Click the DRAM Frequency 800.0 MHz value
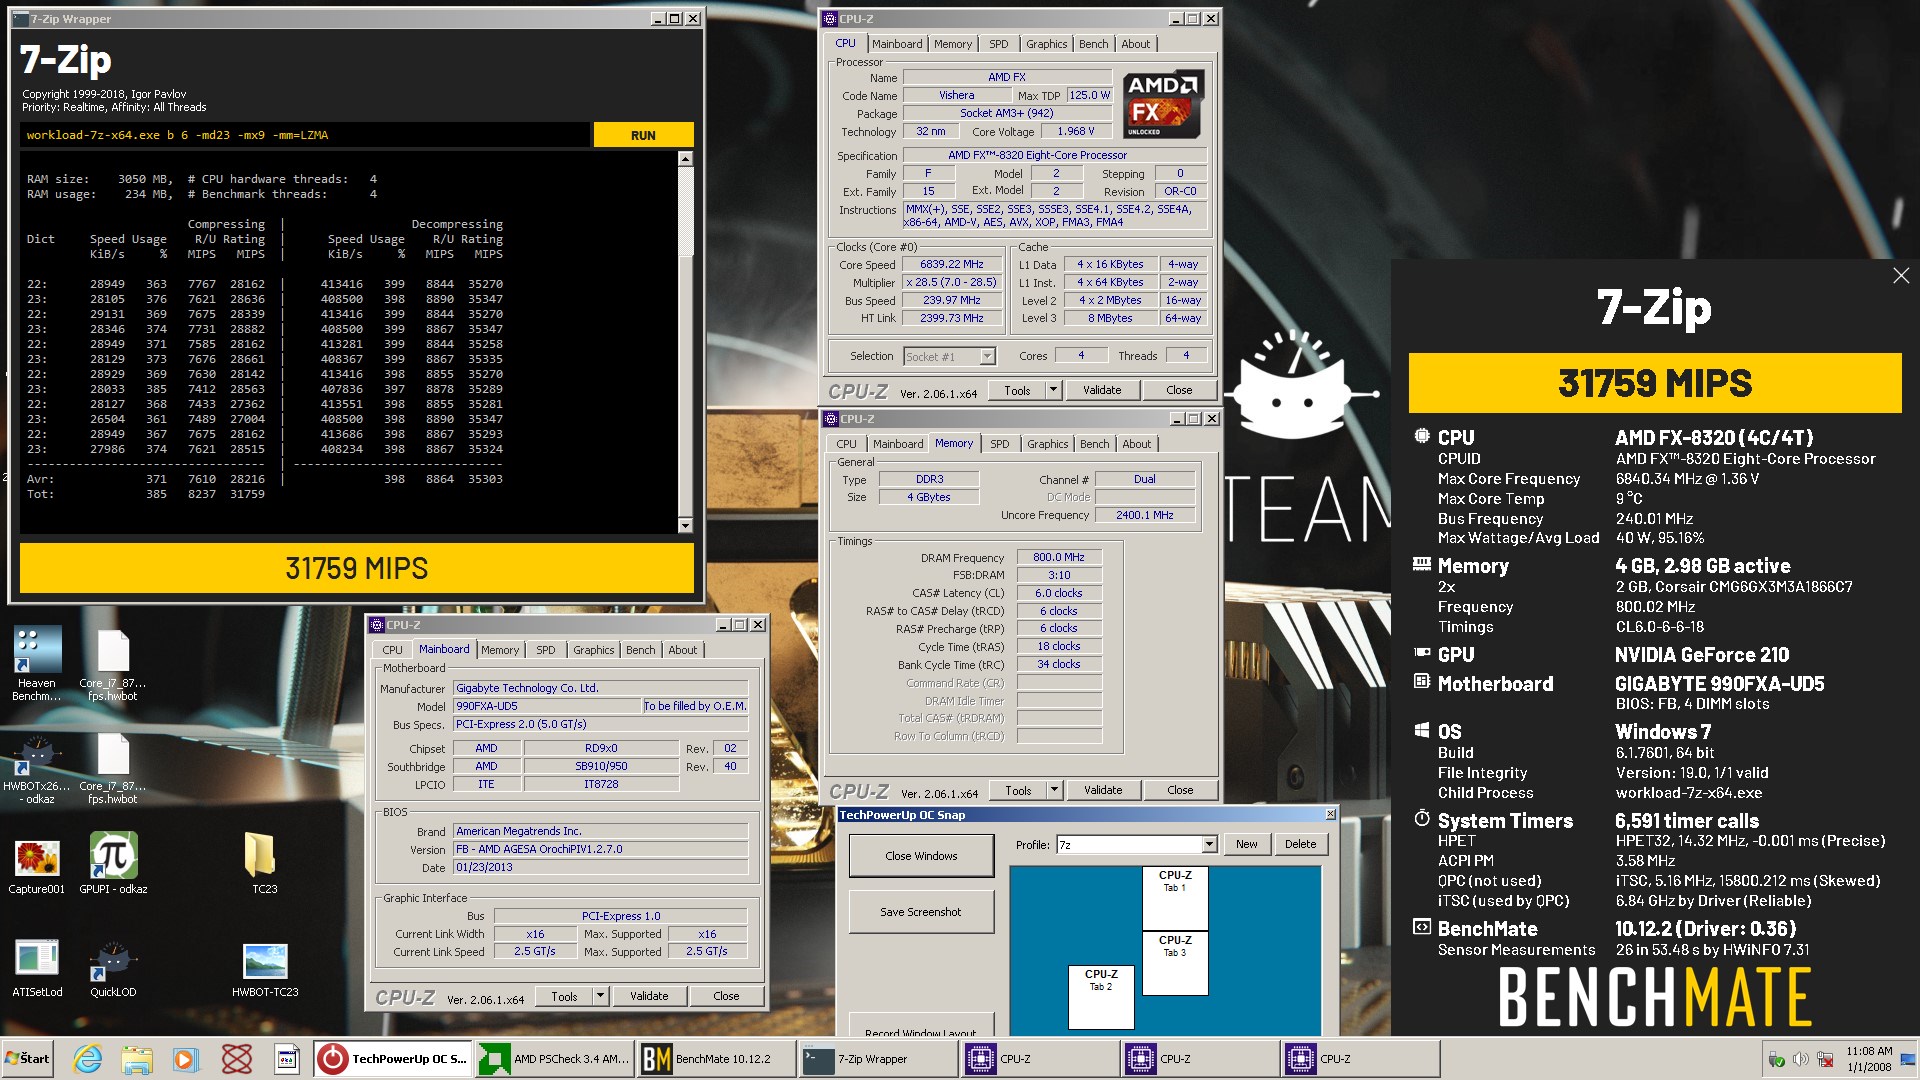The width and height of the screenshot is (1920, 1080). [x=1058, y=558]
